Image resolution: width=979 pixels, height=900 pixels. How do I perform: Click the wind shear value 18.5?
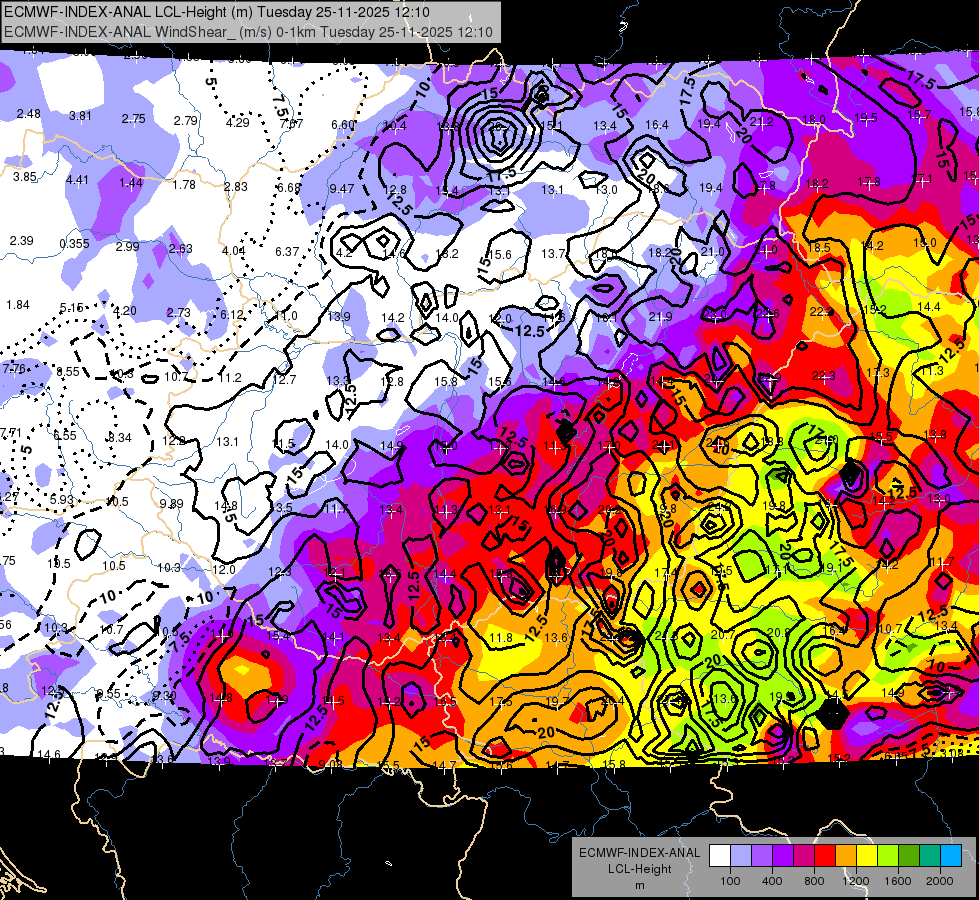click(x=819, y=247)
